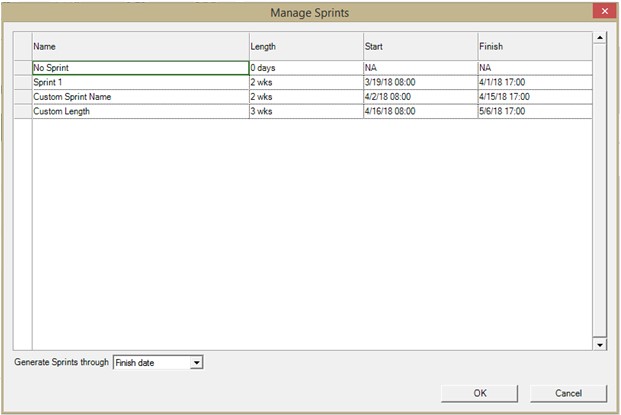
Task: Select the 3 wks length cell
Action: point(307,111)
